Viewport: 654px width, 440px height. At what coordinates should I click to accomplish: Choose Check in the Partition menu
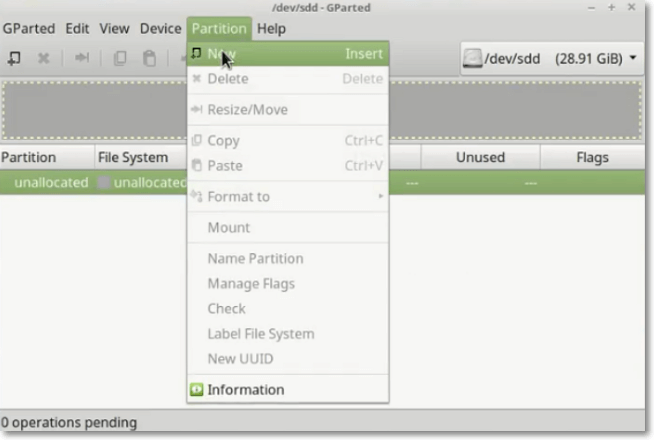click(x=288, y=309)
